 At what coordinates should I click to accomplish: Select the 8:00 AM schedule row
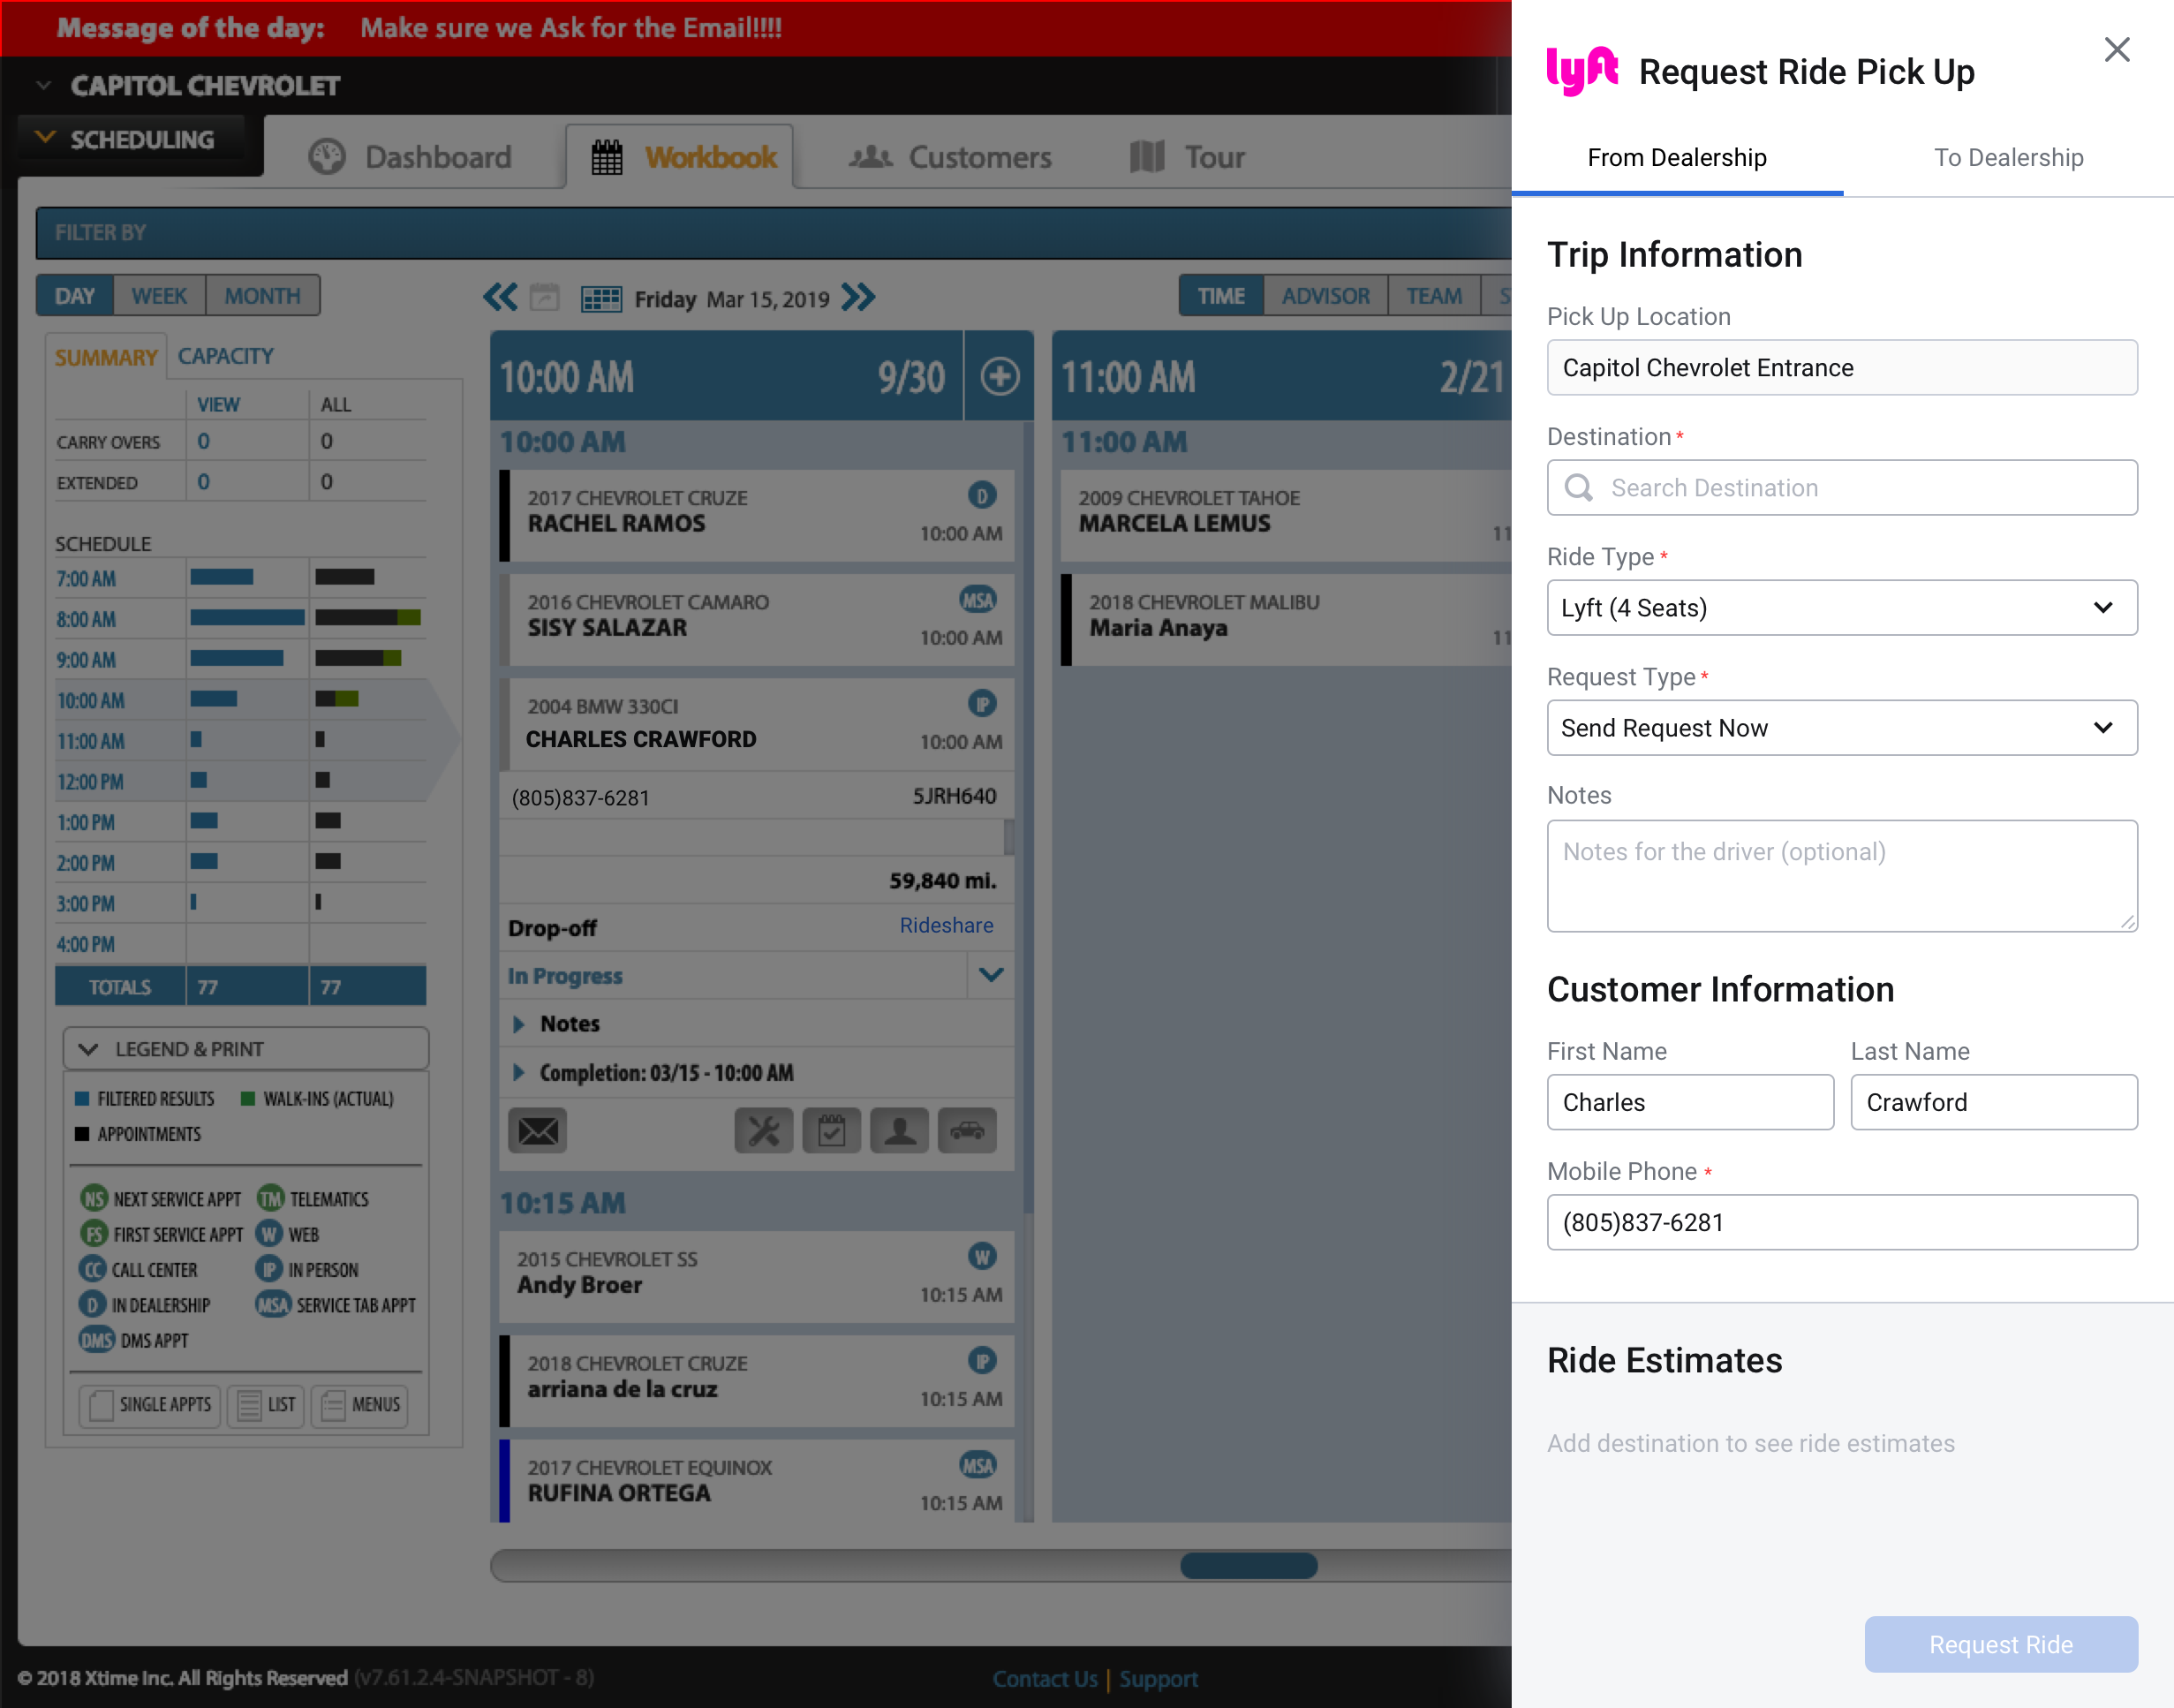point(240,618)
